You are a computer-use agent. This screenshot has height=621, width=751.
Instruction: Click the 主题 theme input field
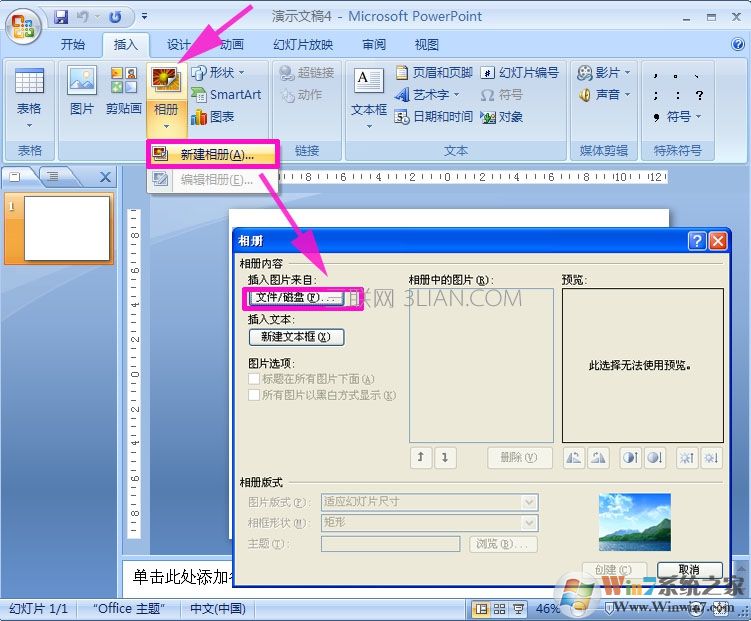(x=390, y=544)
